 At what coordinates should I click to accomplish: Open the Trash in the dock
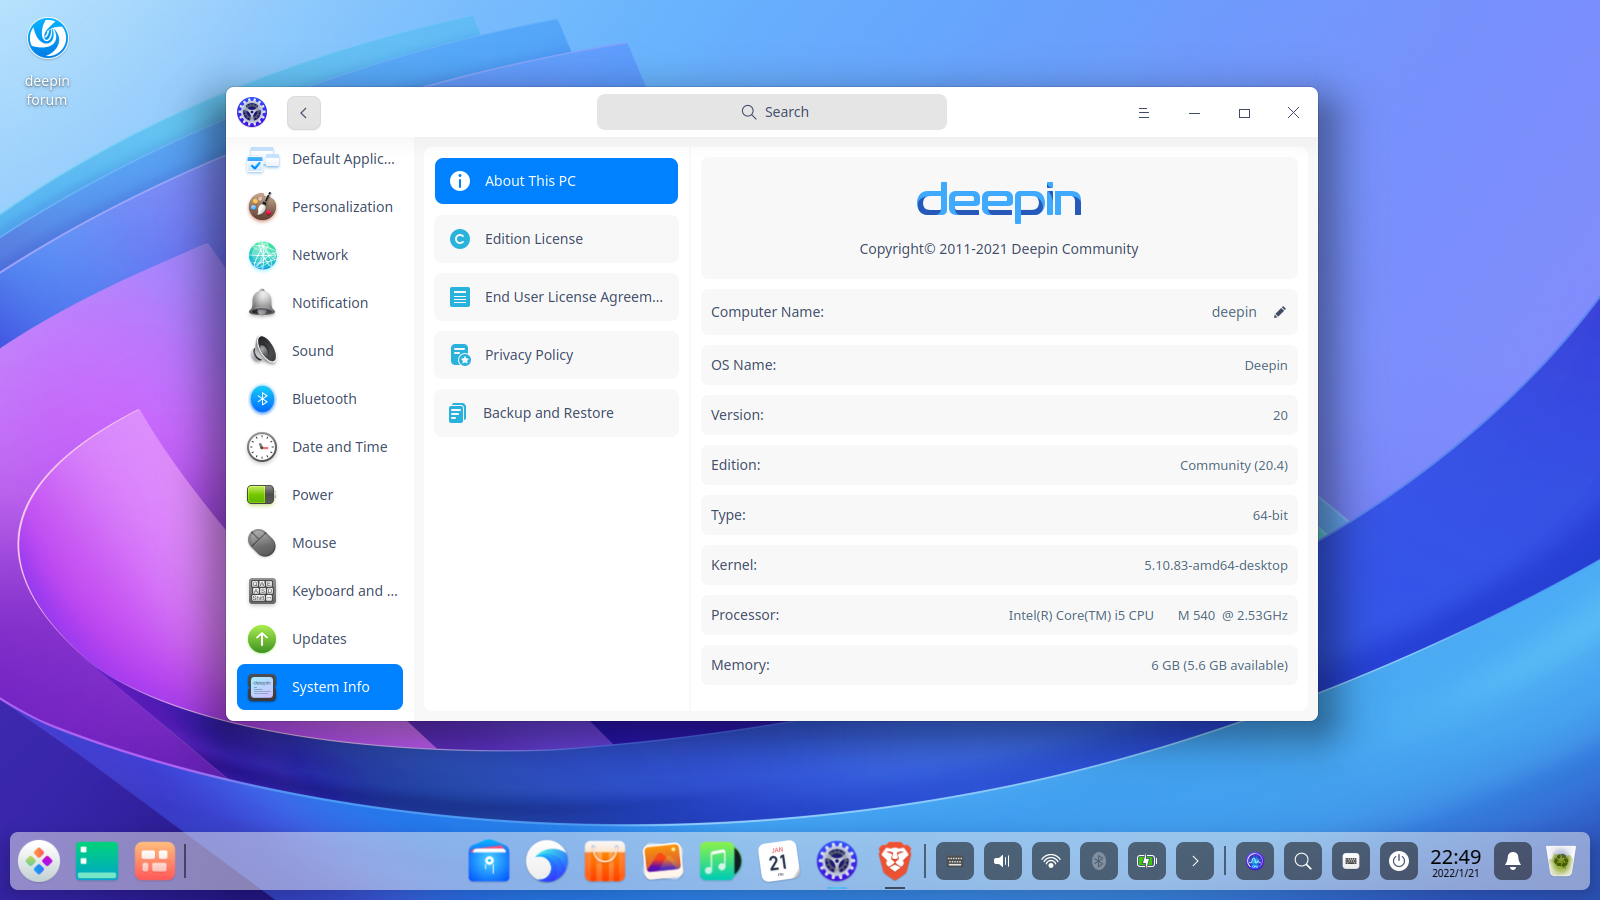pos(1561,860)
